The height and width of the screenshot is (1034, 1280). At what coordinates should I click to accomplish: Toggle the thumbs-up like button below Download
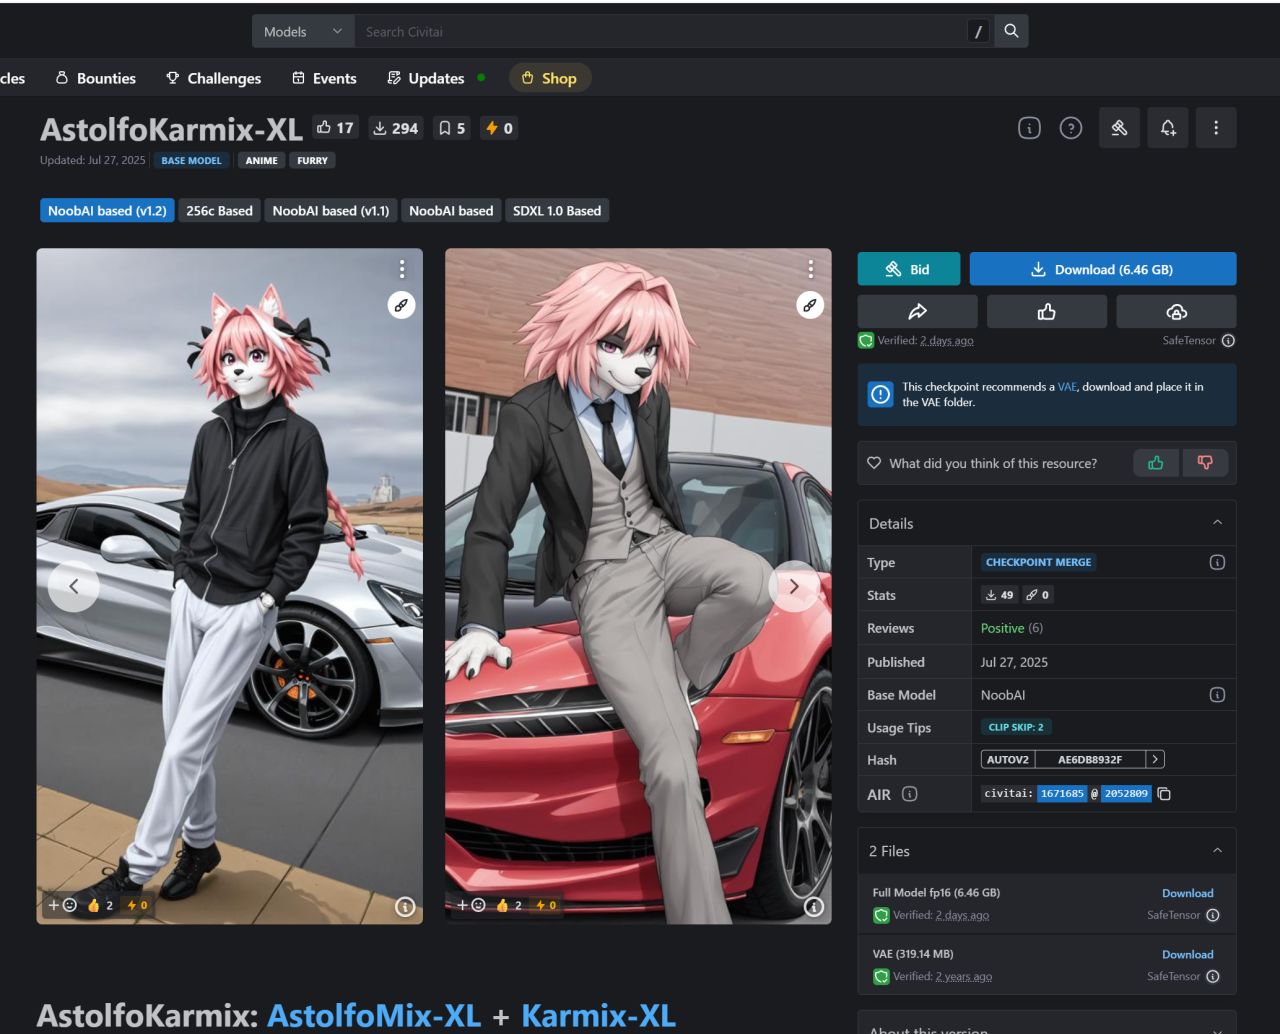click(1047, 312)
